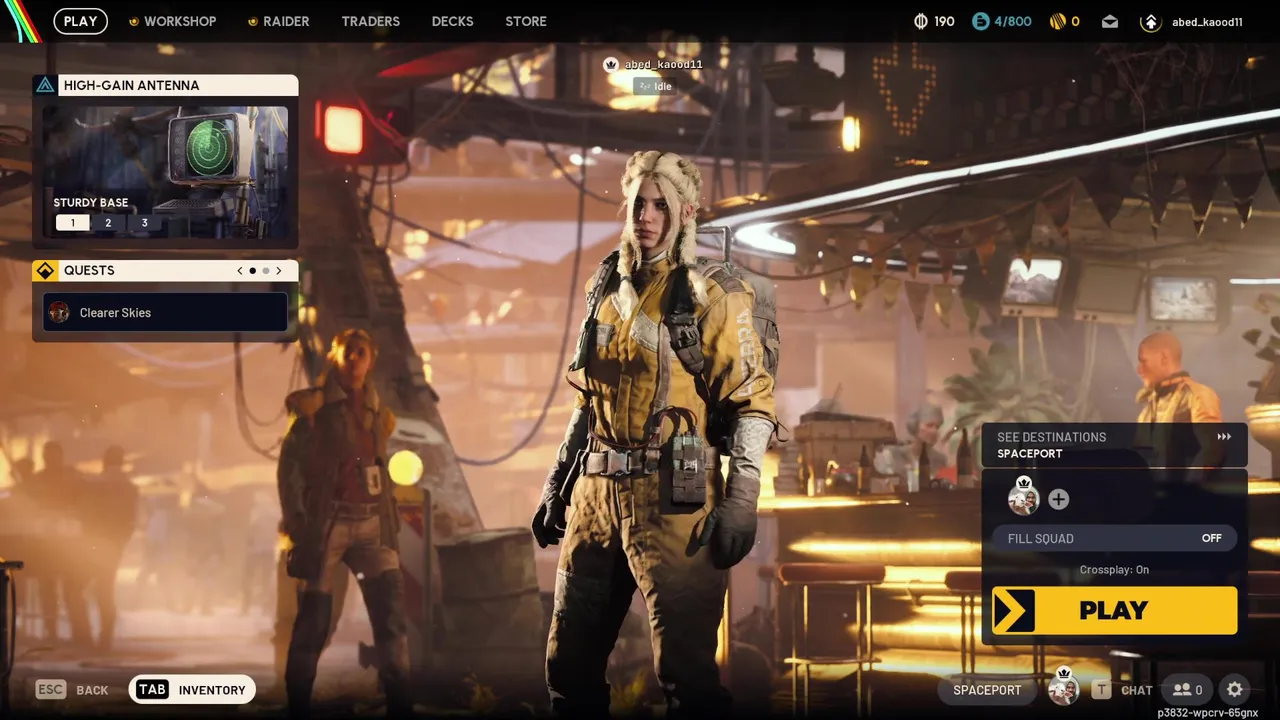Click the arrow icon on the Play button
The width and height of the screenshot is (1280, 720).
click(1014, 610)
